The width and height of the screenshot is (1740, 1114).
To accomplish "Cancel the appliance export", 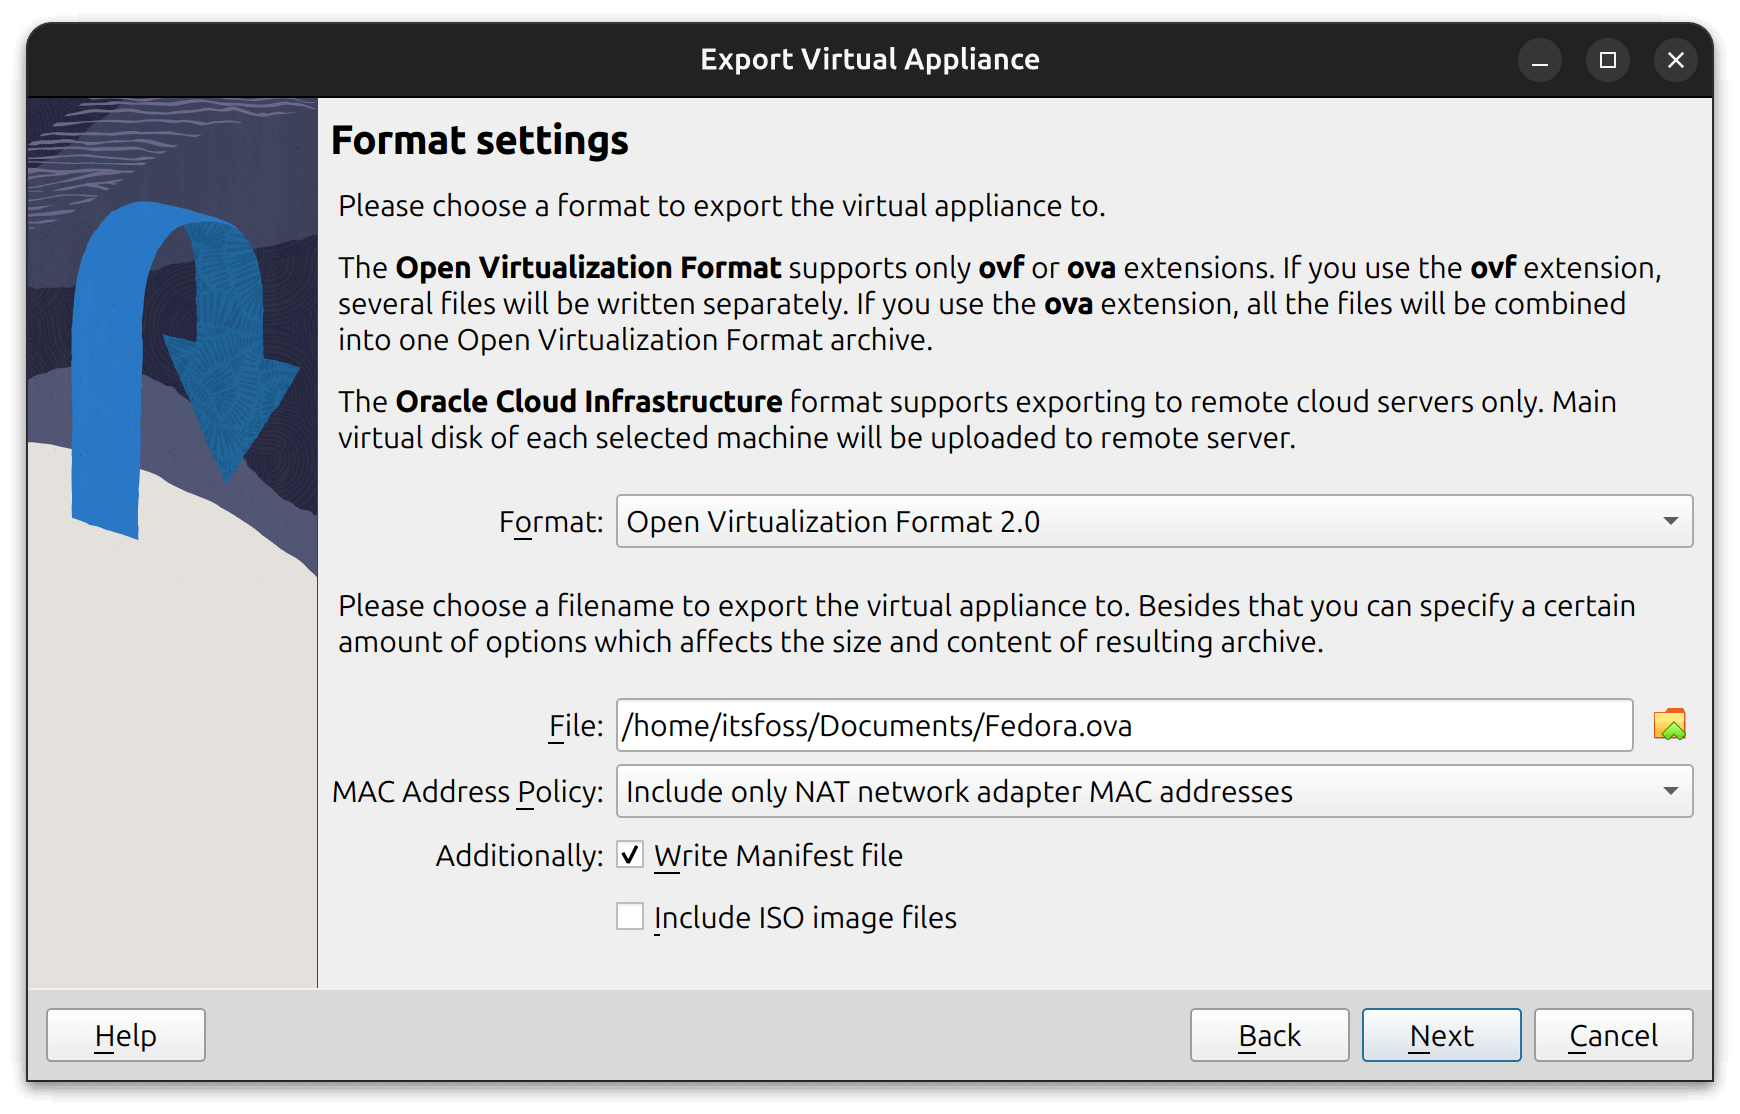I will tap(1612, 1035).
